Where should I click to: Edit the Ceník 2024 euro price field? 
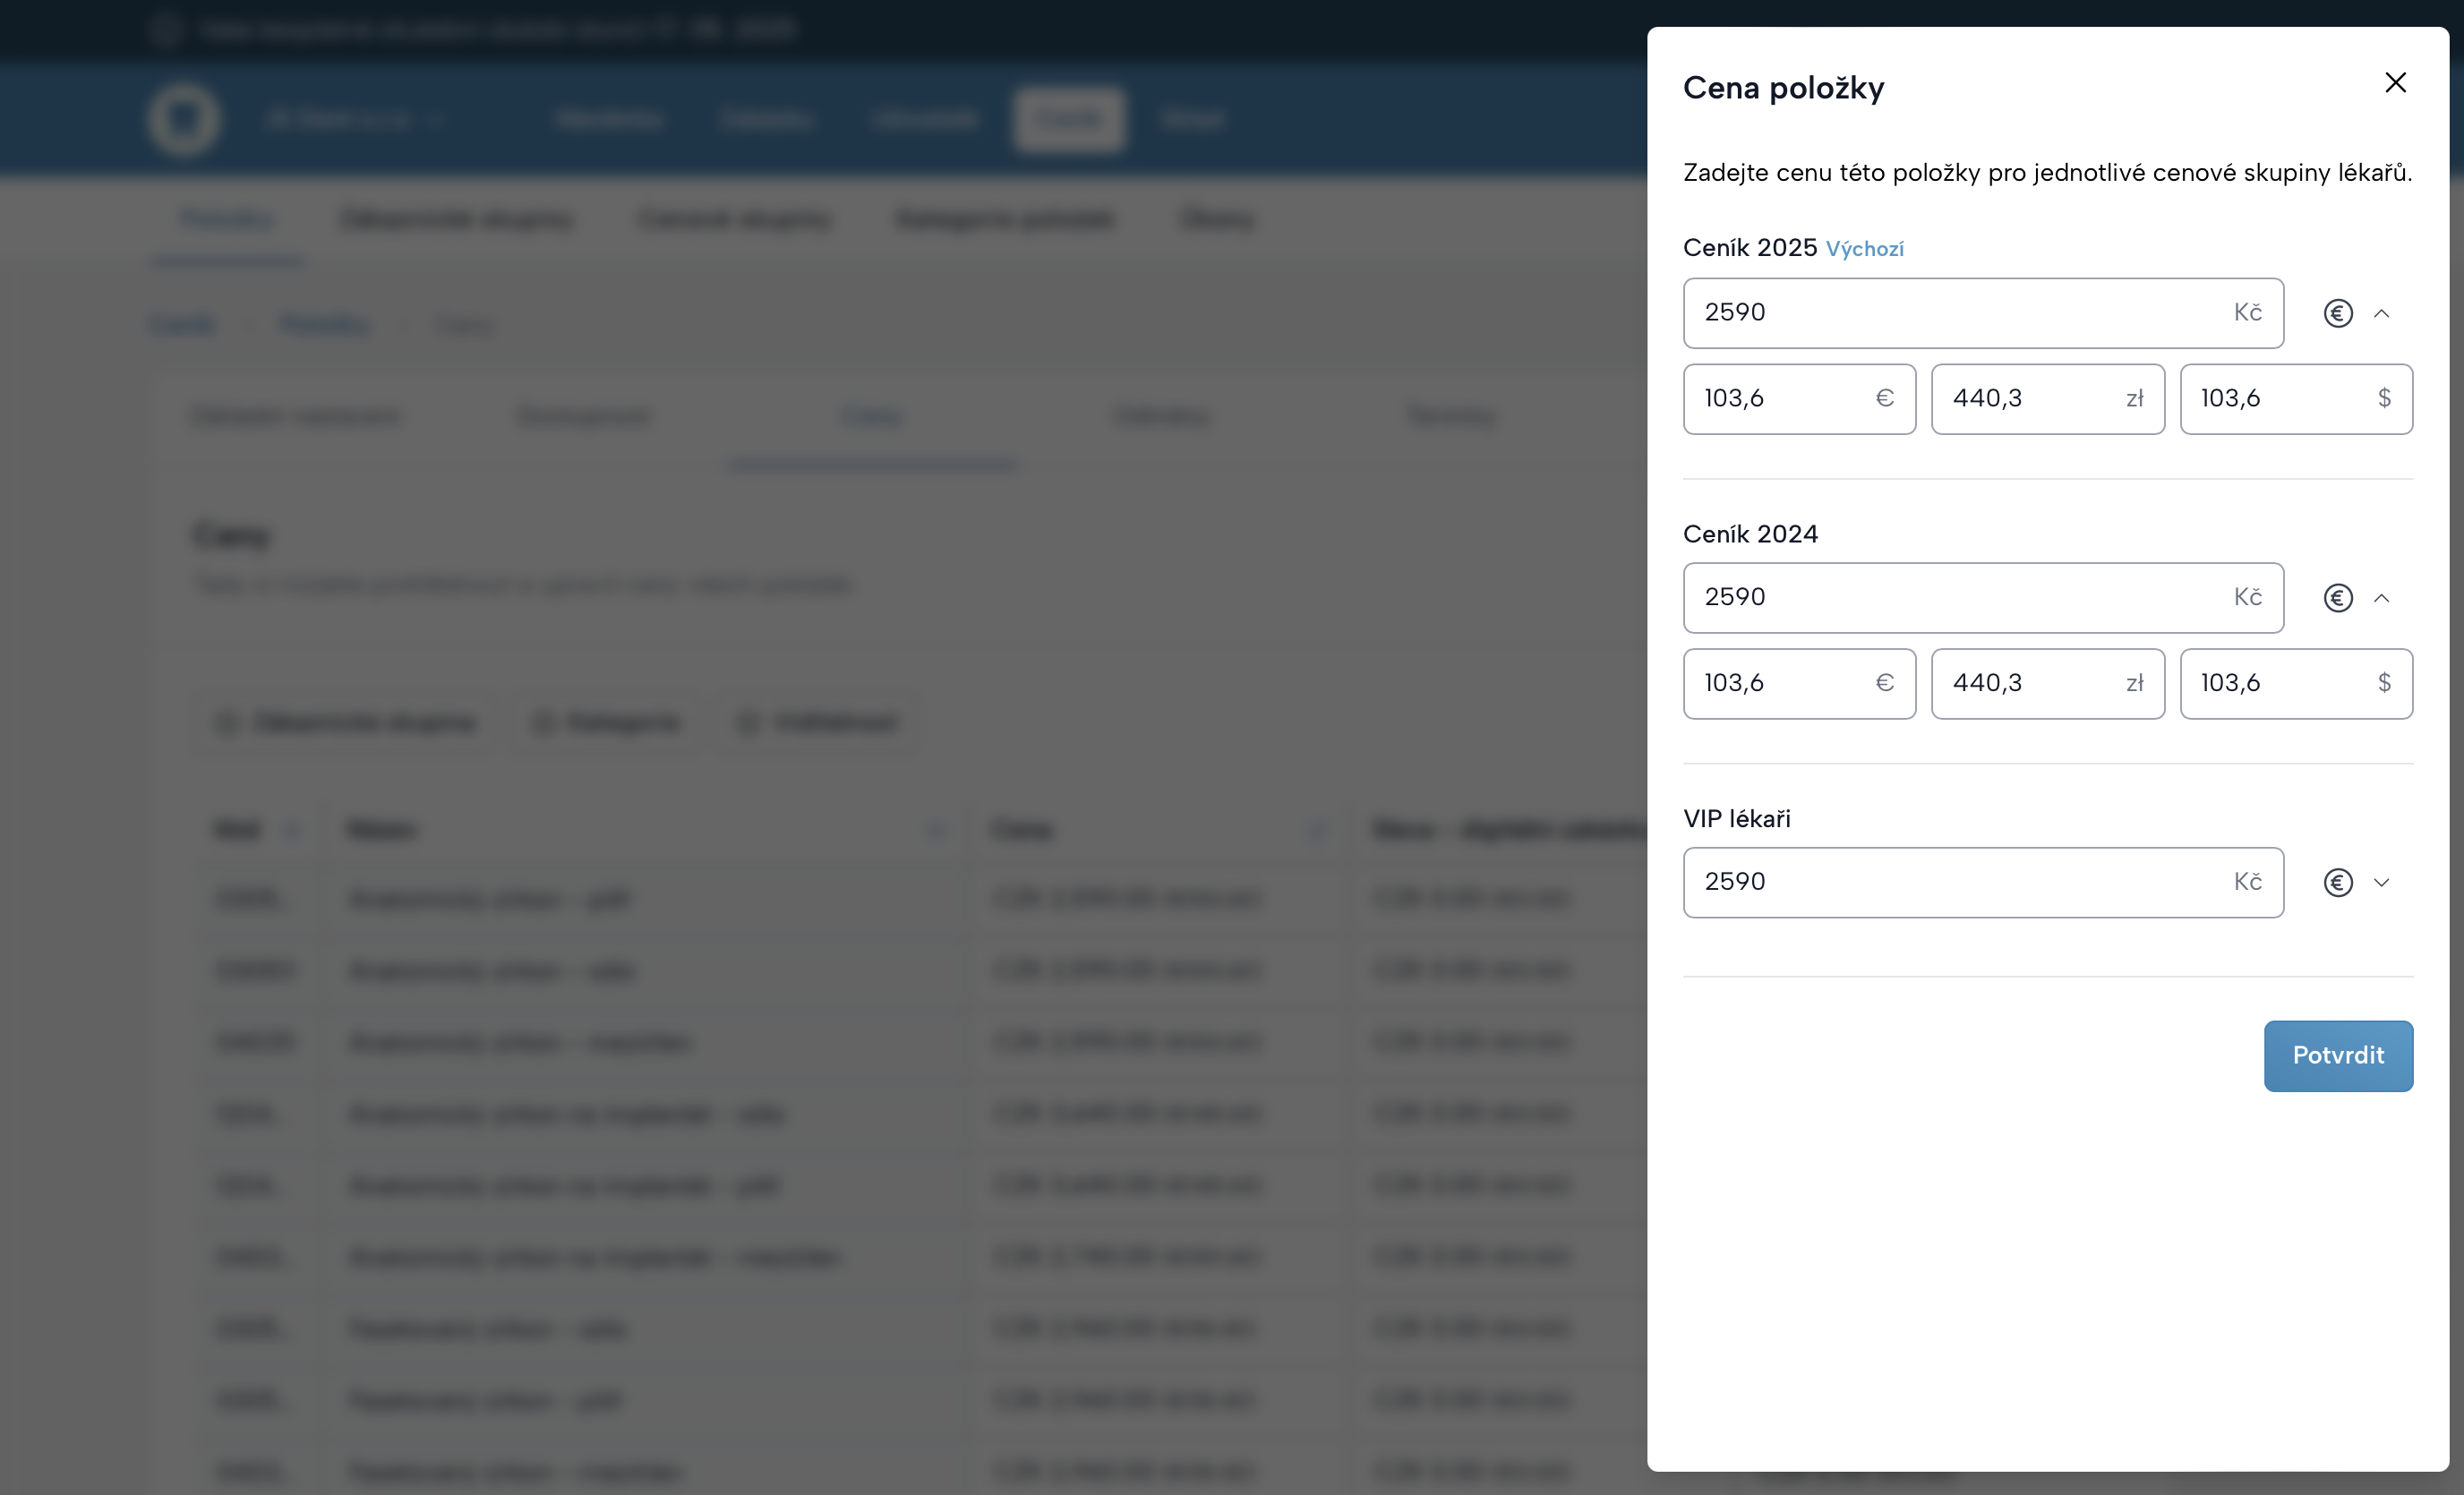coord(1799,684)
